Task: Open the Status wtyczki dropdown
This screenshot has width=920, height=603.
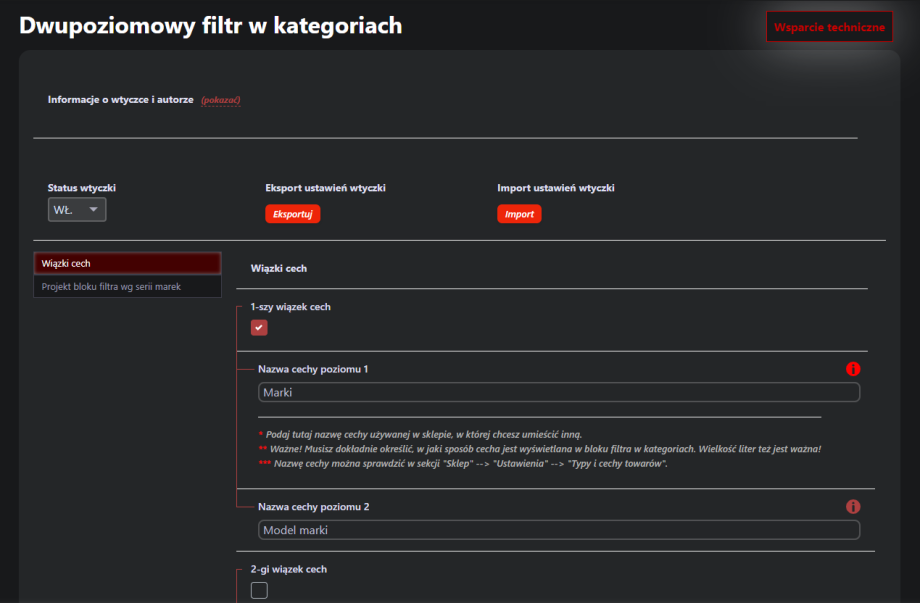Action: point(77,210)
